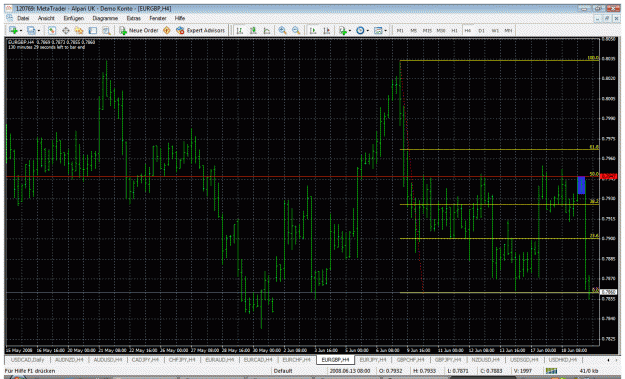Open the Navigator folder-star icon

(x=79, y=30)
